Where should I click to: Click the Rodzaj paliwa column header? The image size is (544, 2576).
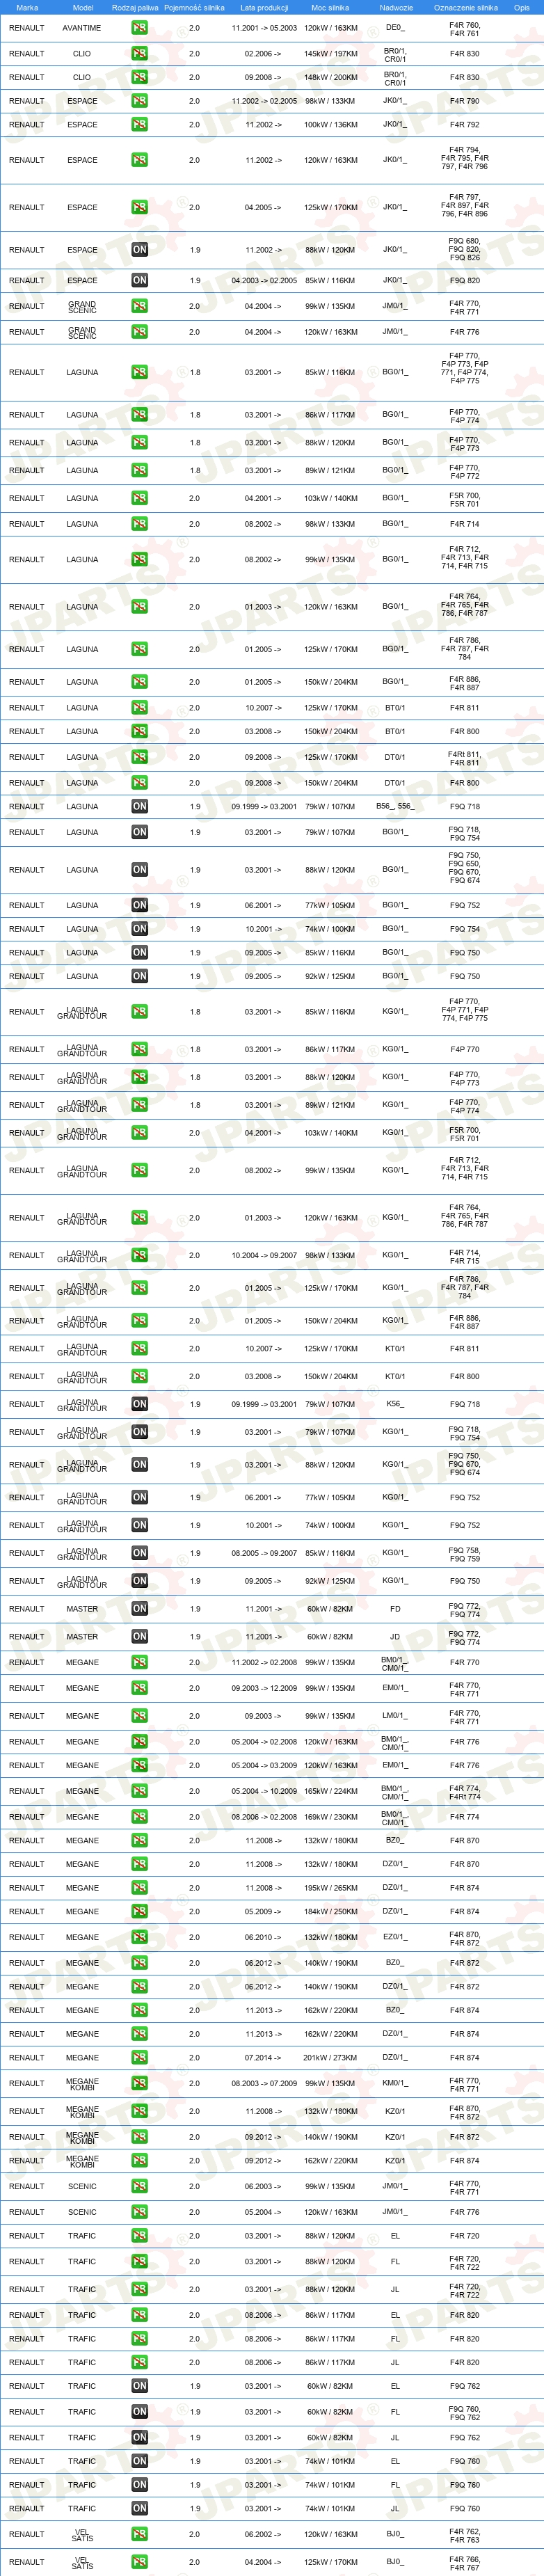point(135,7)
